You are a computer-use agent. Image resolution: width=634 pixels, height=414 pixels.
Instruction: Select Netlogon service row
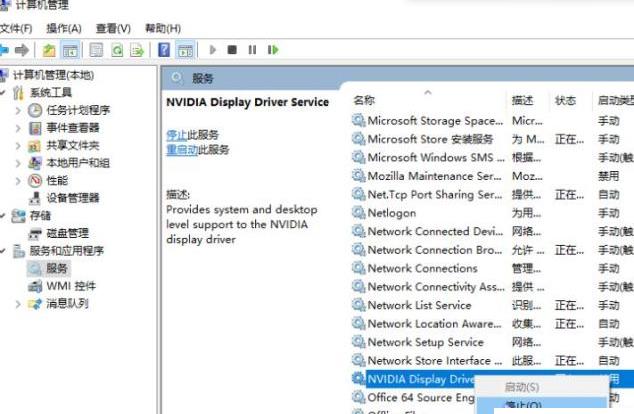tap(492, 213)
